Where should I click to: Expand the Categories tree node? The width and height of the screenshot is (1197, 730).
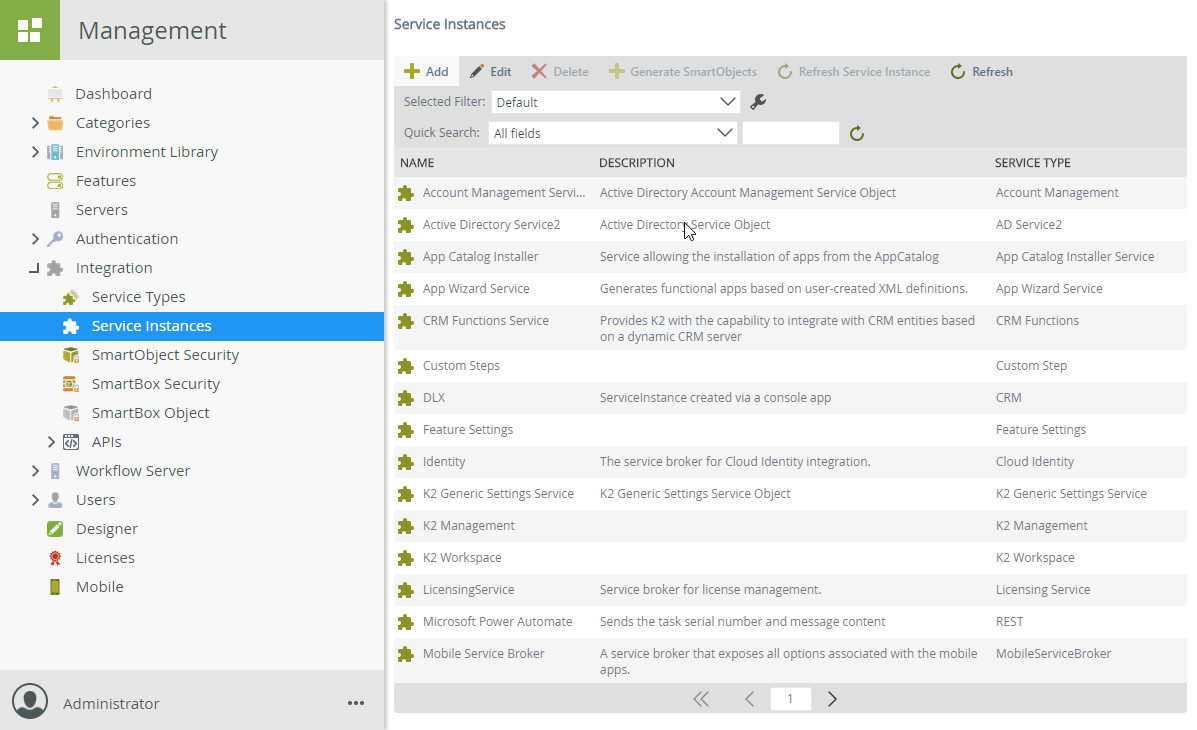[35, 123]
